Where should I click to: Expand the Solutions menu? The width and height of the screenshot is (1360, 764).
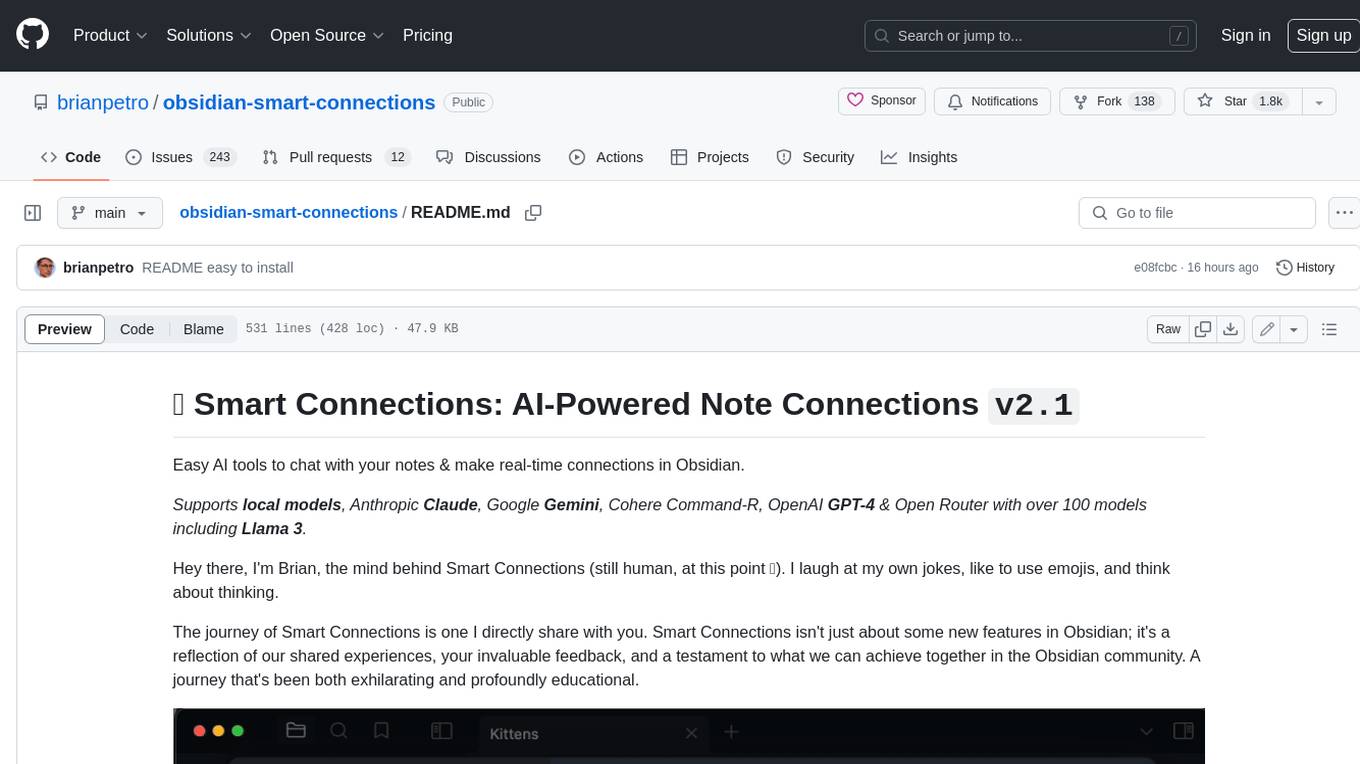209,35
